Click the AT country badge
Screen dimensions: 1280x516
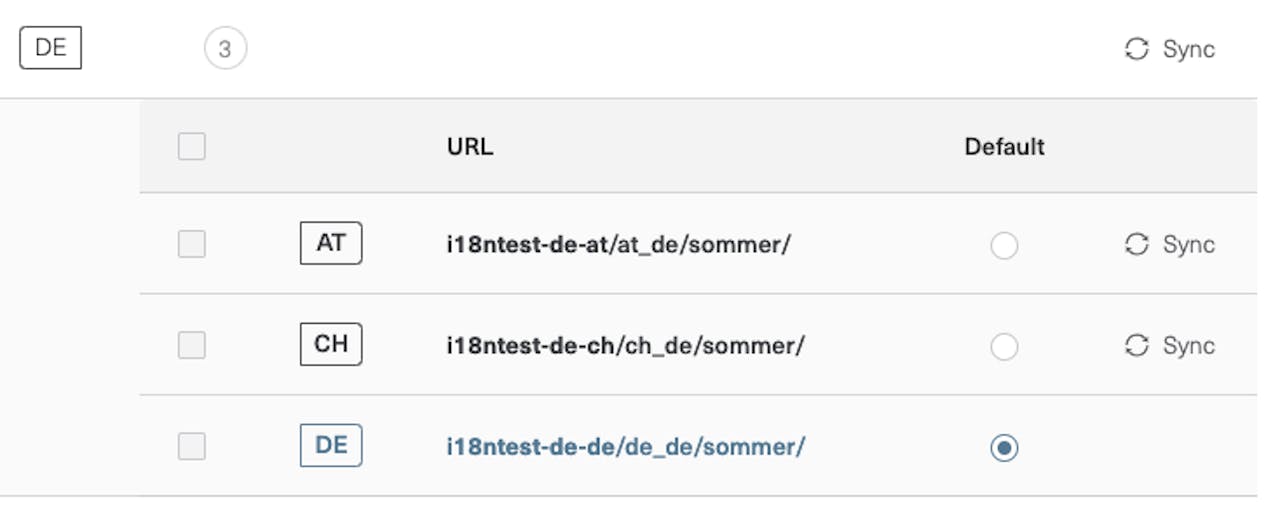[331, 243]
